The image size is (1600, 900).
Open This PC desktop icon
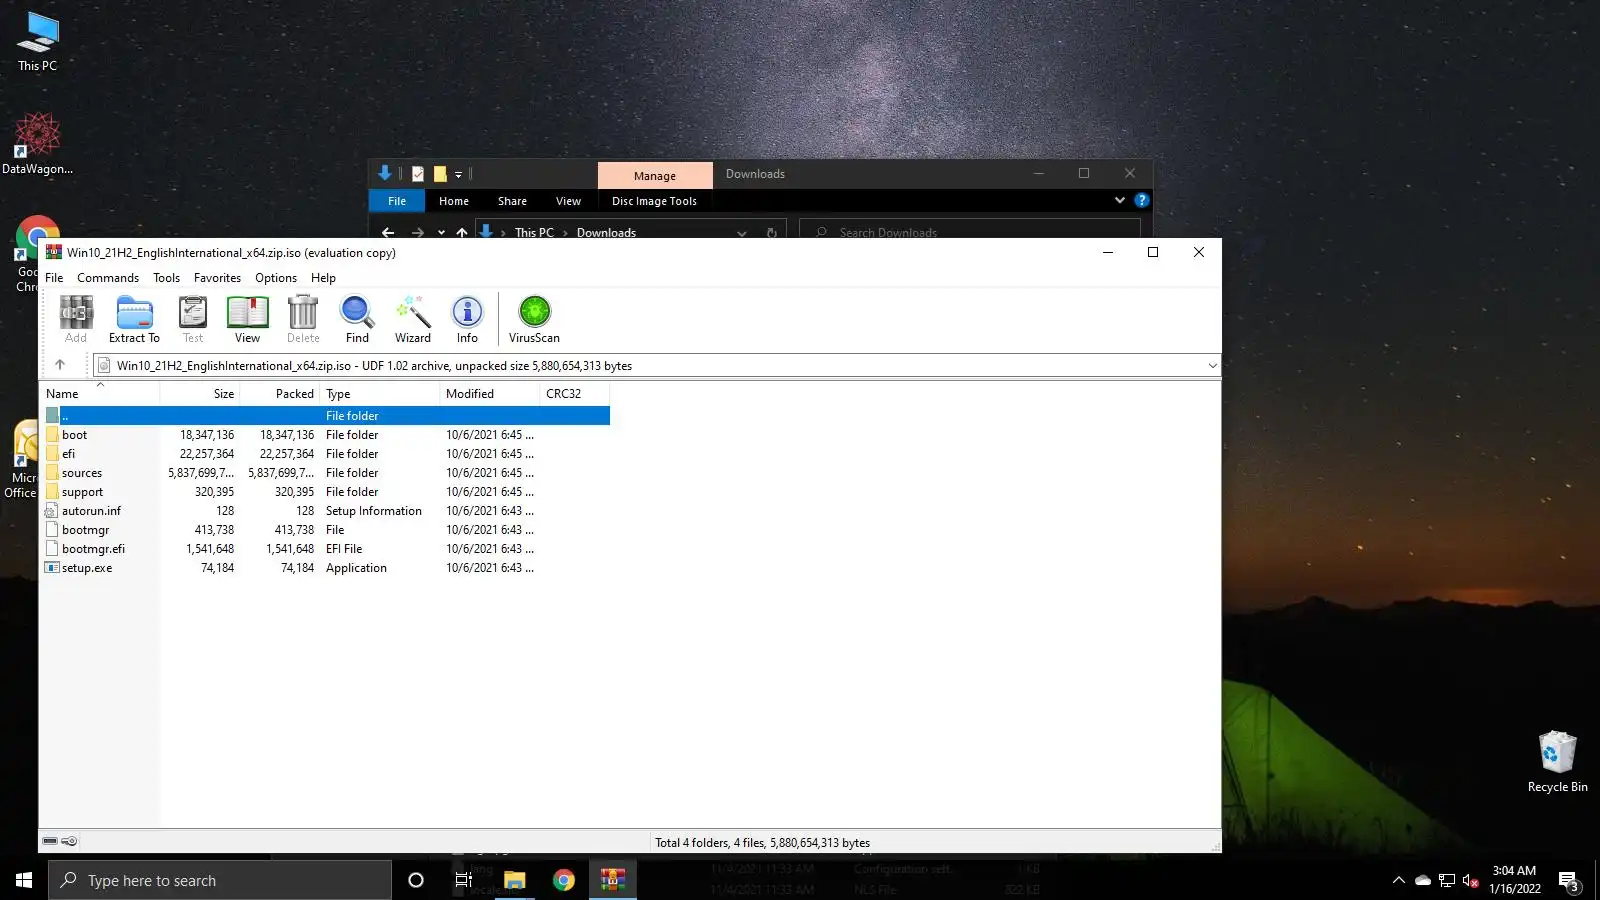(38, 41)
